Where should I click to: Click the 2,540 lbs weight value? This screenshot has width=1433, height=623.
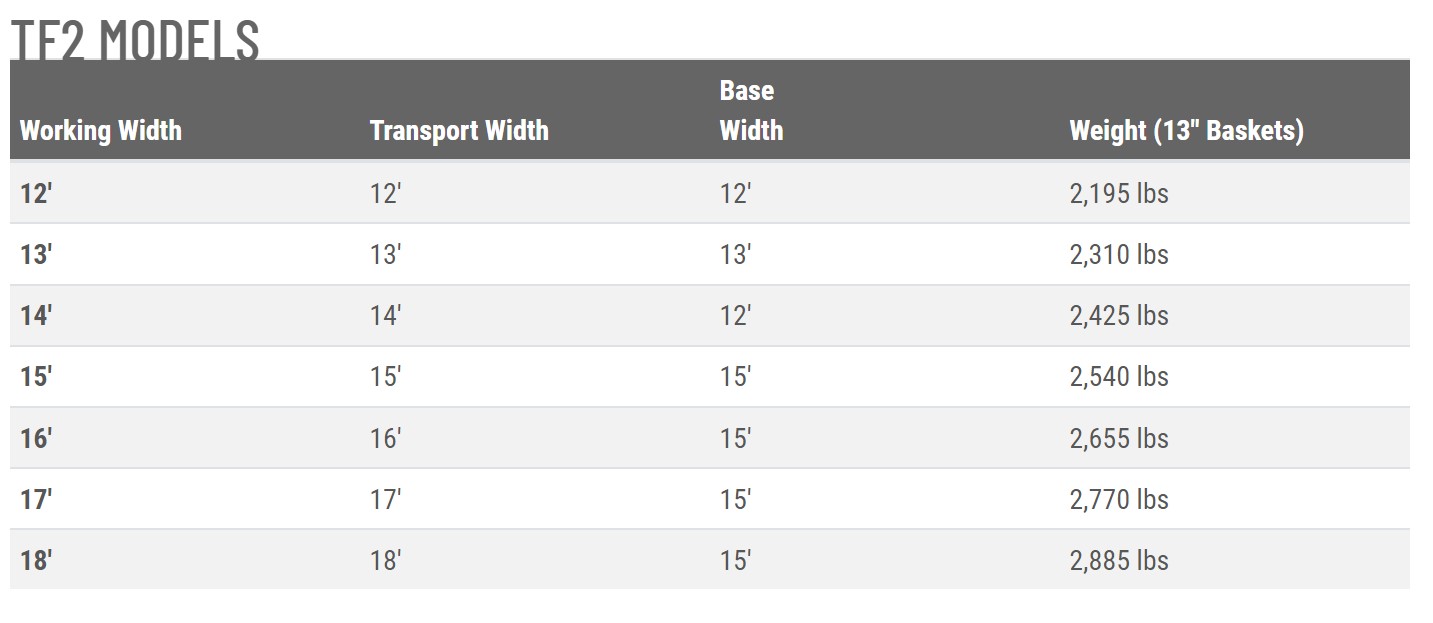click(x=1119, y=377)
